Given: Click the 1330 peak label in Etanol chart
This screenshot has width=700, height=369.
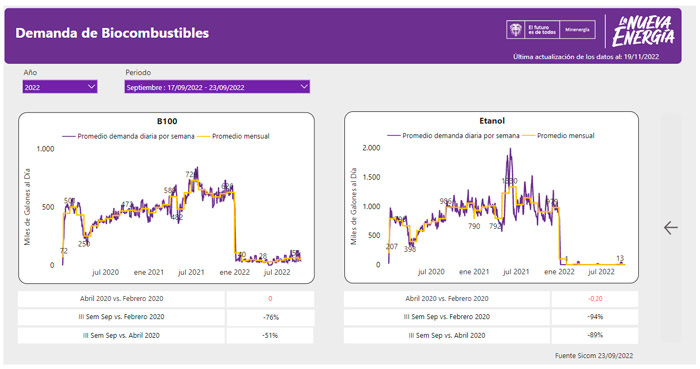Looking at the screenshot, I should point(509,181).
